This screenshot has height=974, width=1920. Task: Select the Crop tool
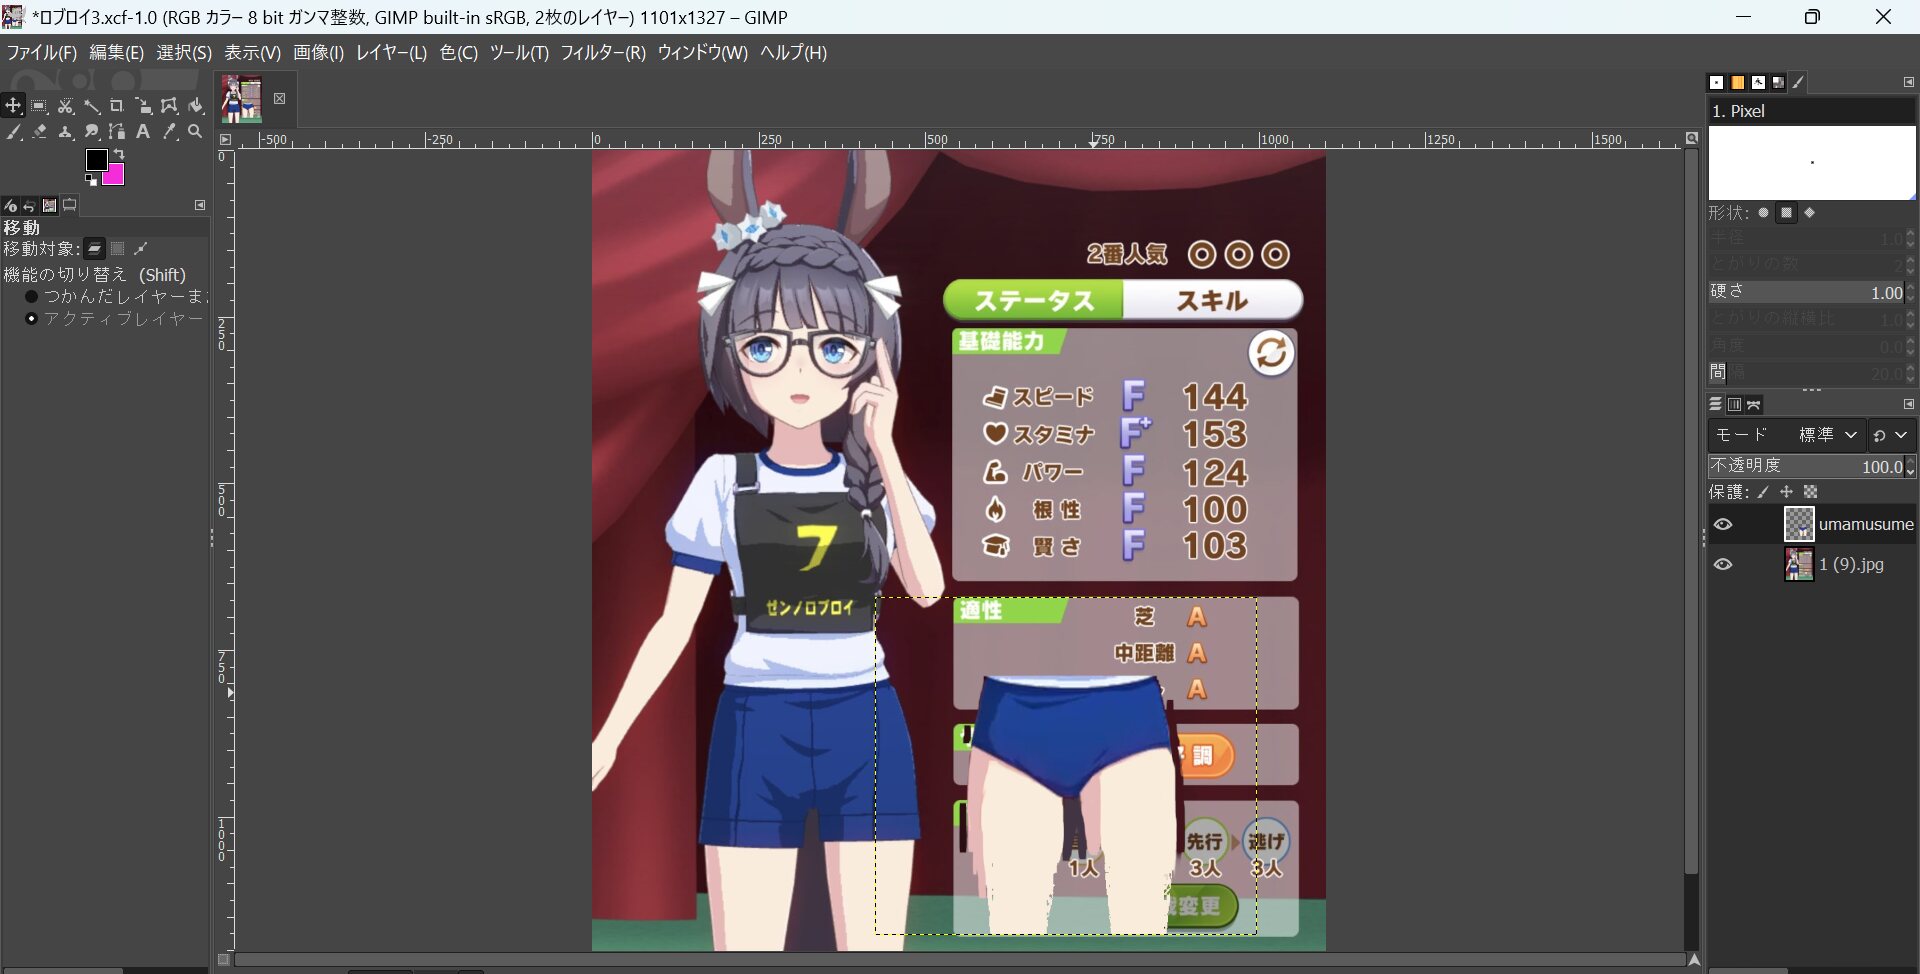tap(117, 106)
